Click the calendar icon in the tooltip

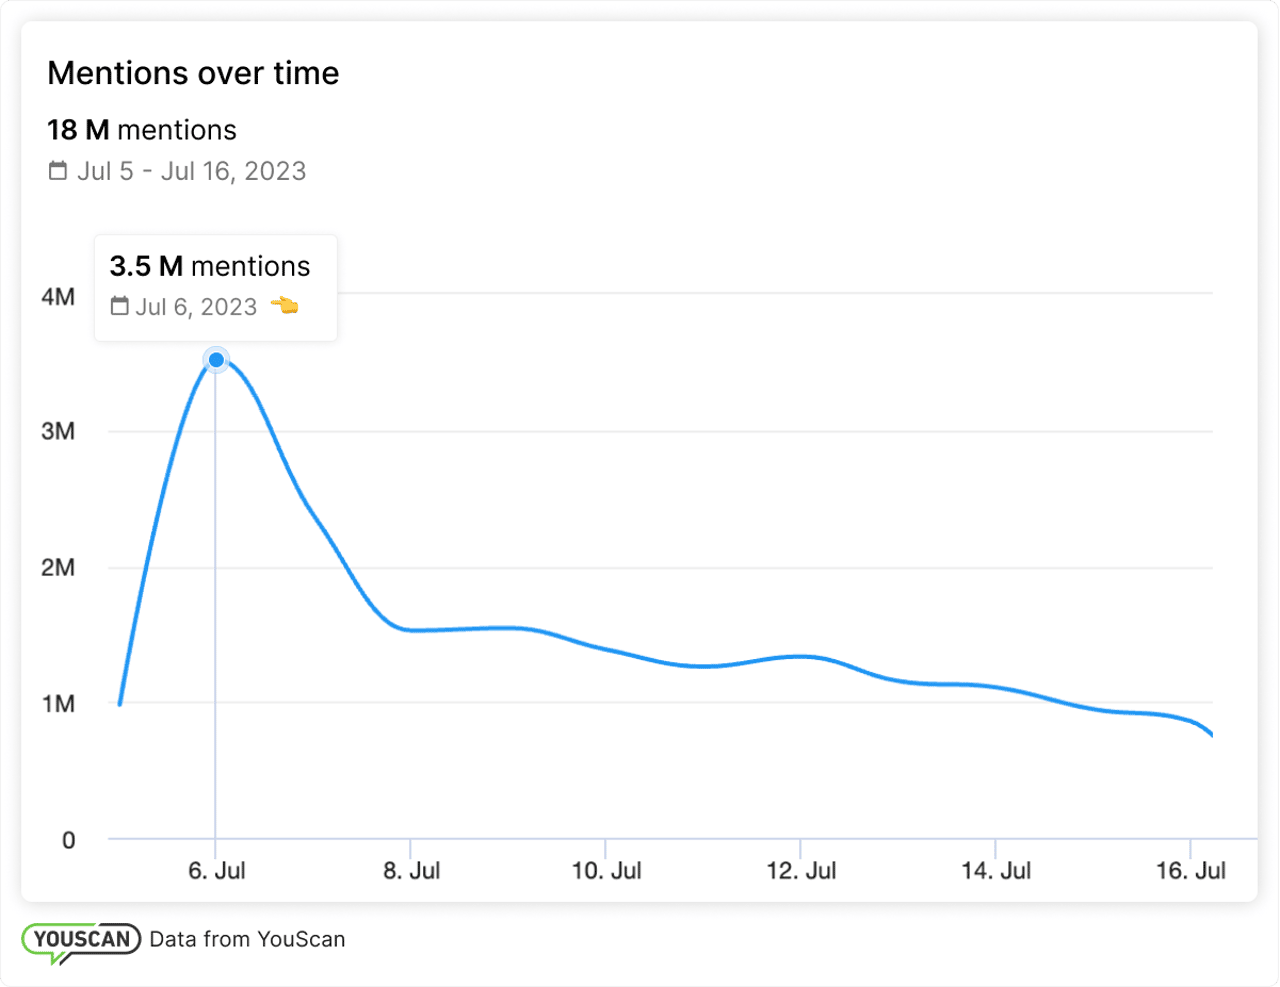coord(120,307)
